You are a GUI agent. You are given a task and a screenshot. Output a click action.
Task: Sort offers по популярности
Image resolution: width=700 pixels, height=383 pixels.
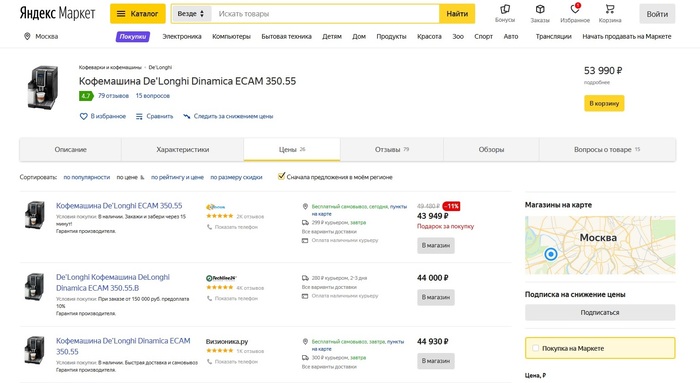coord(87,177)
